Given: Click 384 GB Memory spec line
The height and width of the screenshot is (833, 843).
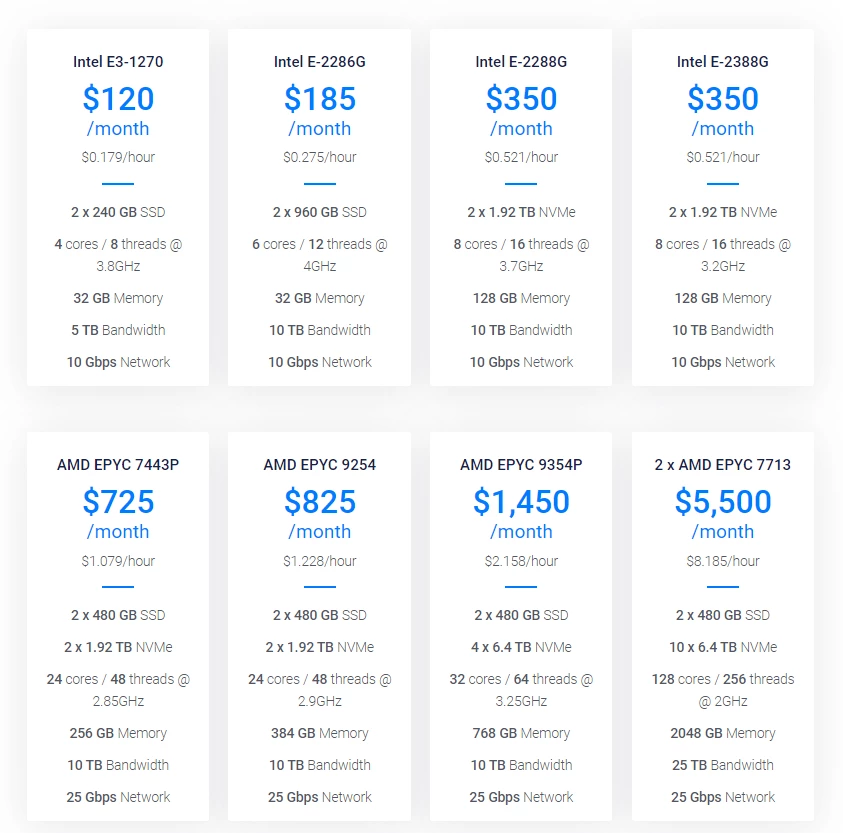Looking at the screenshot, I should [320, 733].
